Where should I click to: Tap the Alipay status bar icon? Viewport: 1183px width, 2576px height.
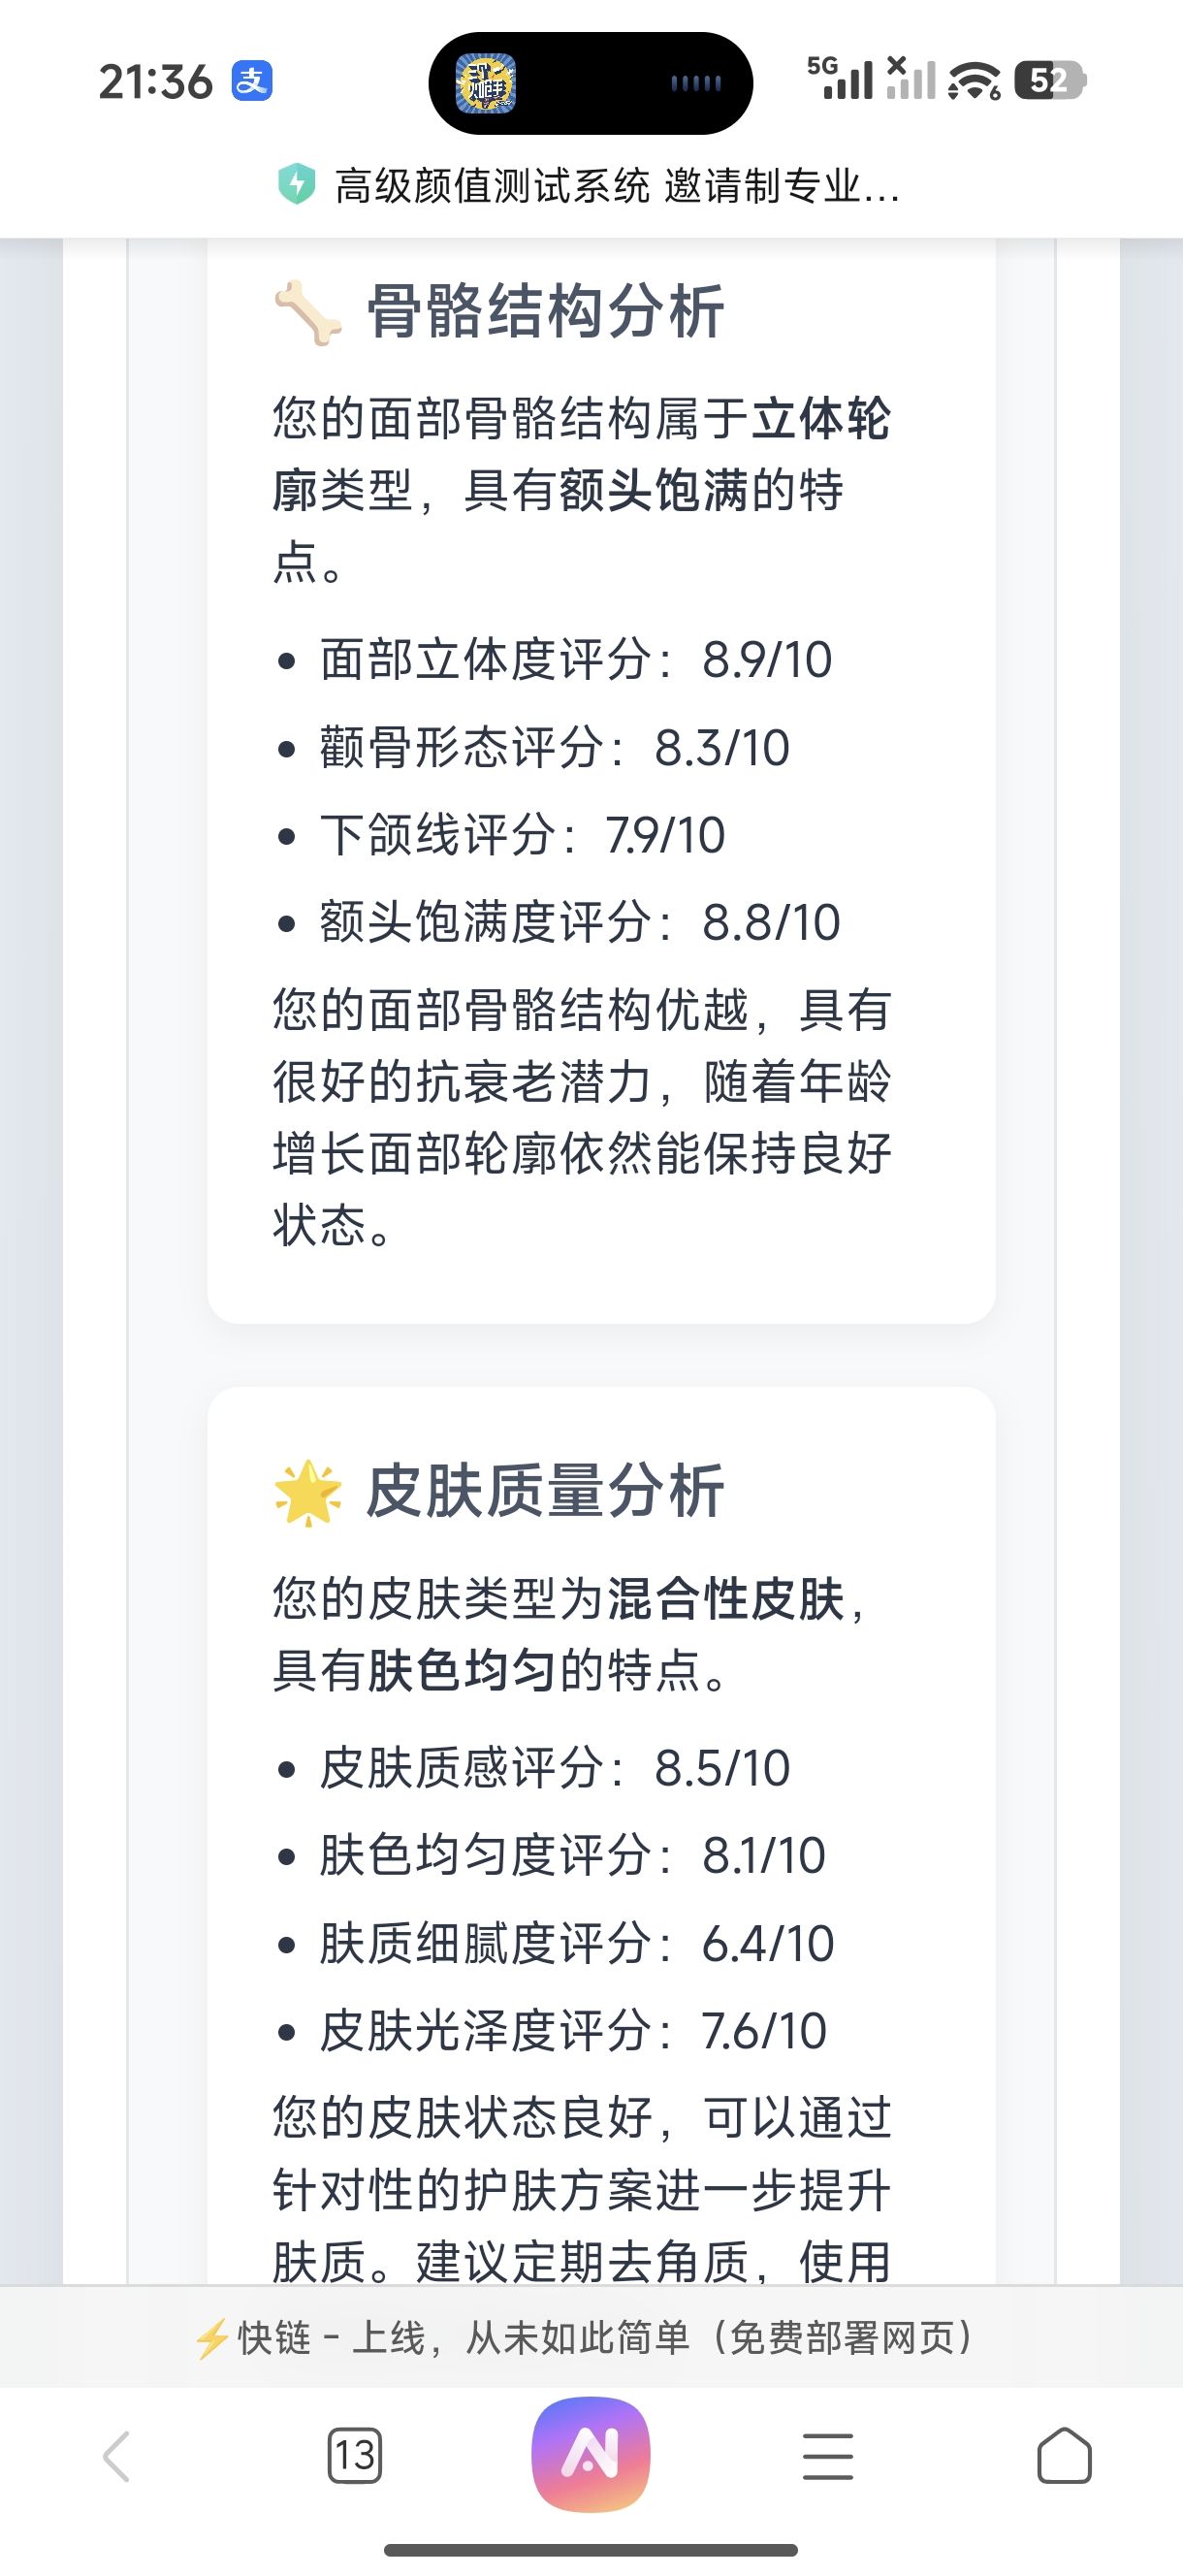(x=252, y=81)
